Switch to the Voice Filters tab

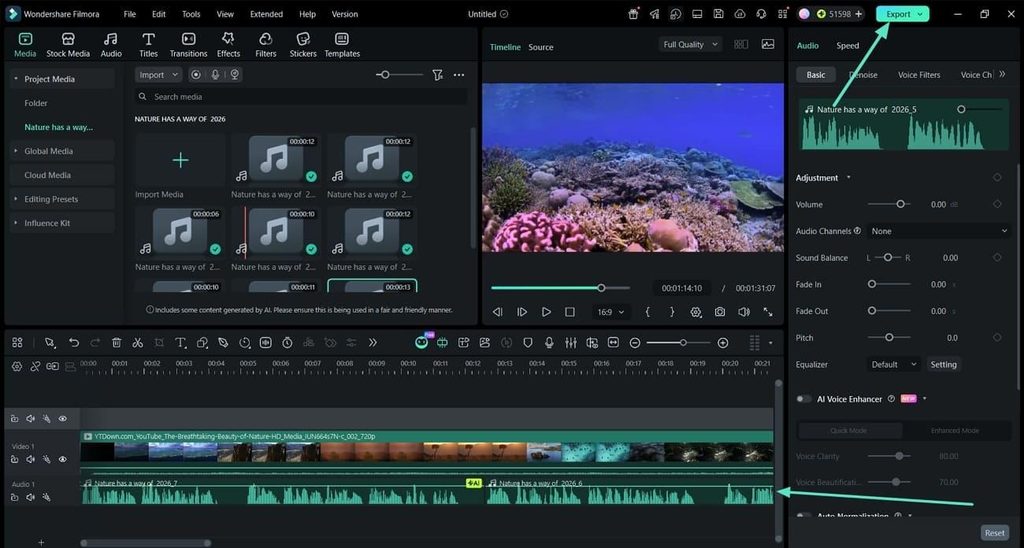[x=919, y=74]
